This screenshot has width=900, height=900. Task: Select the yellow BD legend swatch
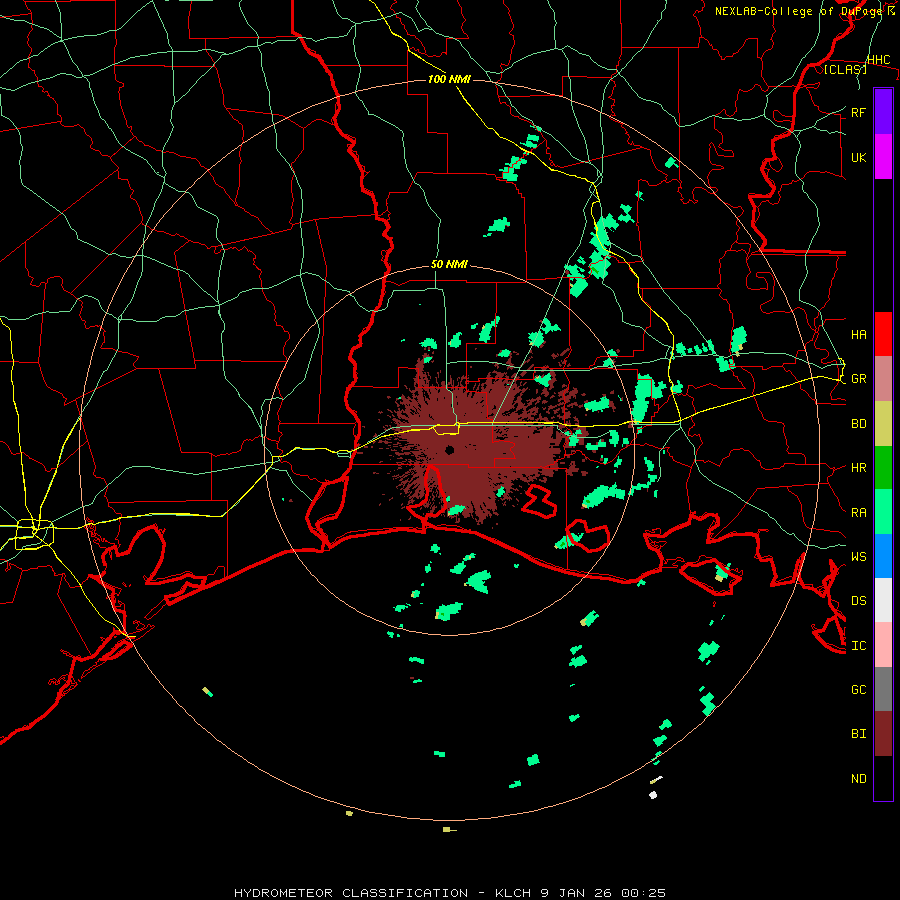883,423
